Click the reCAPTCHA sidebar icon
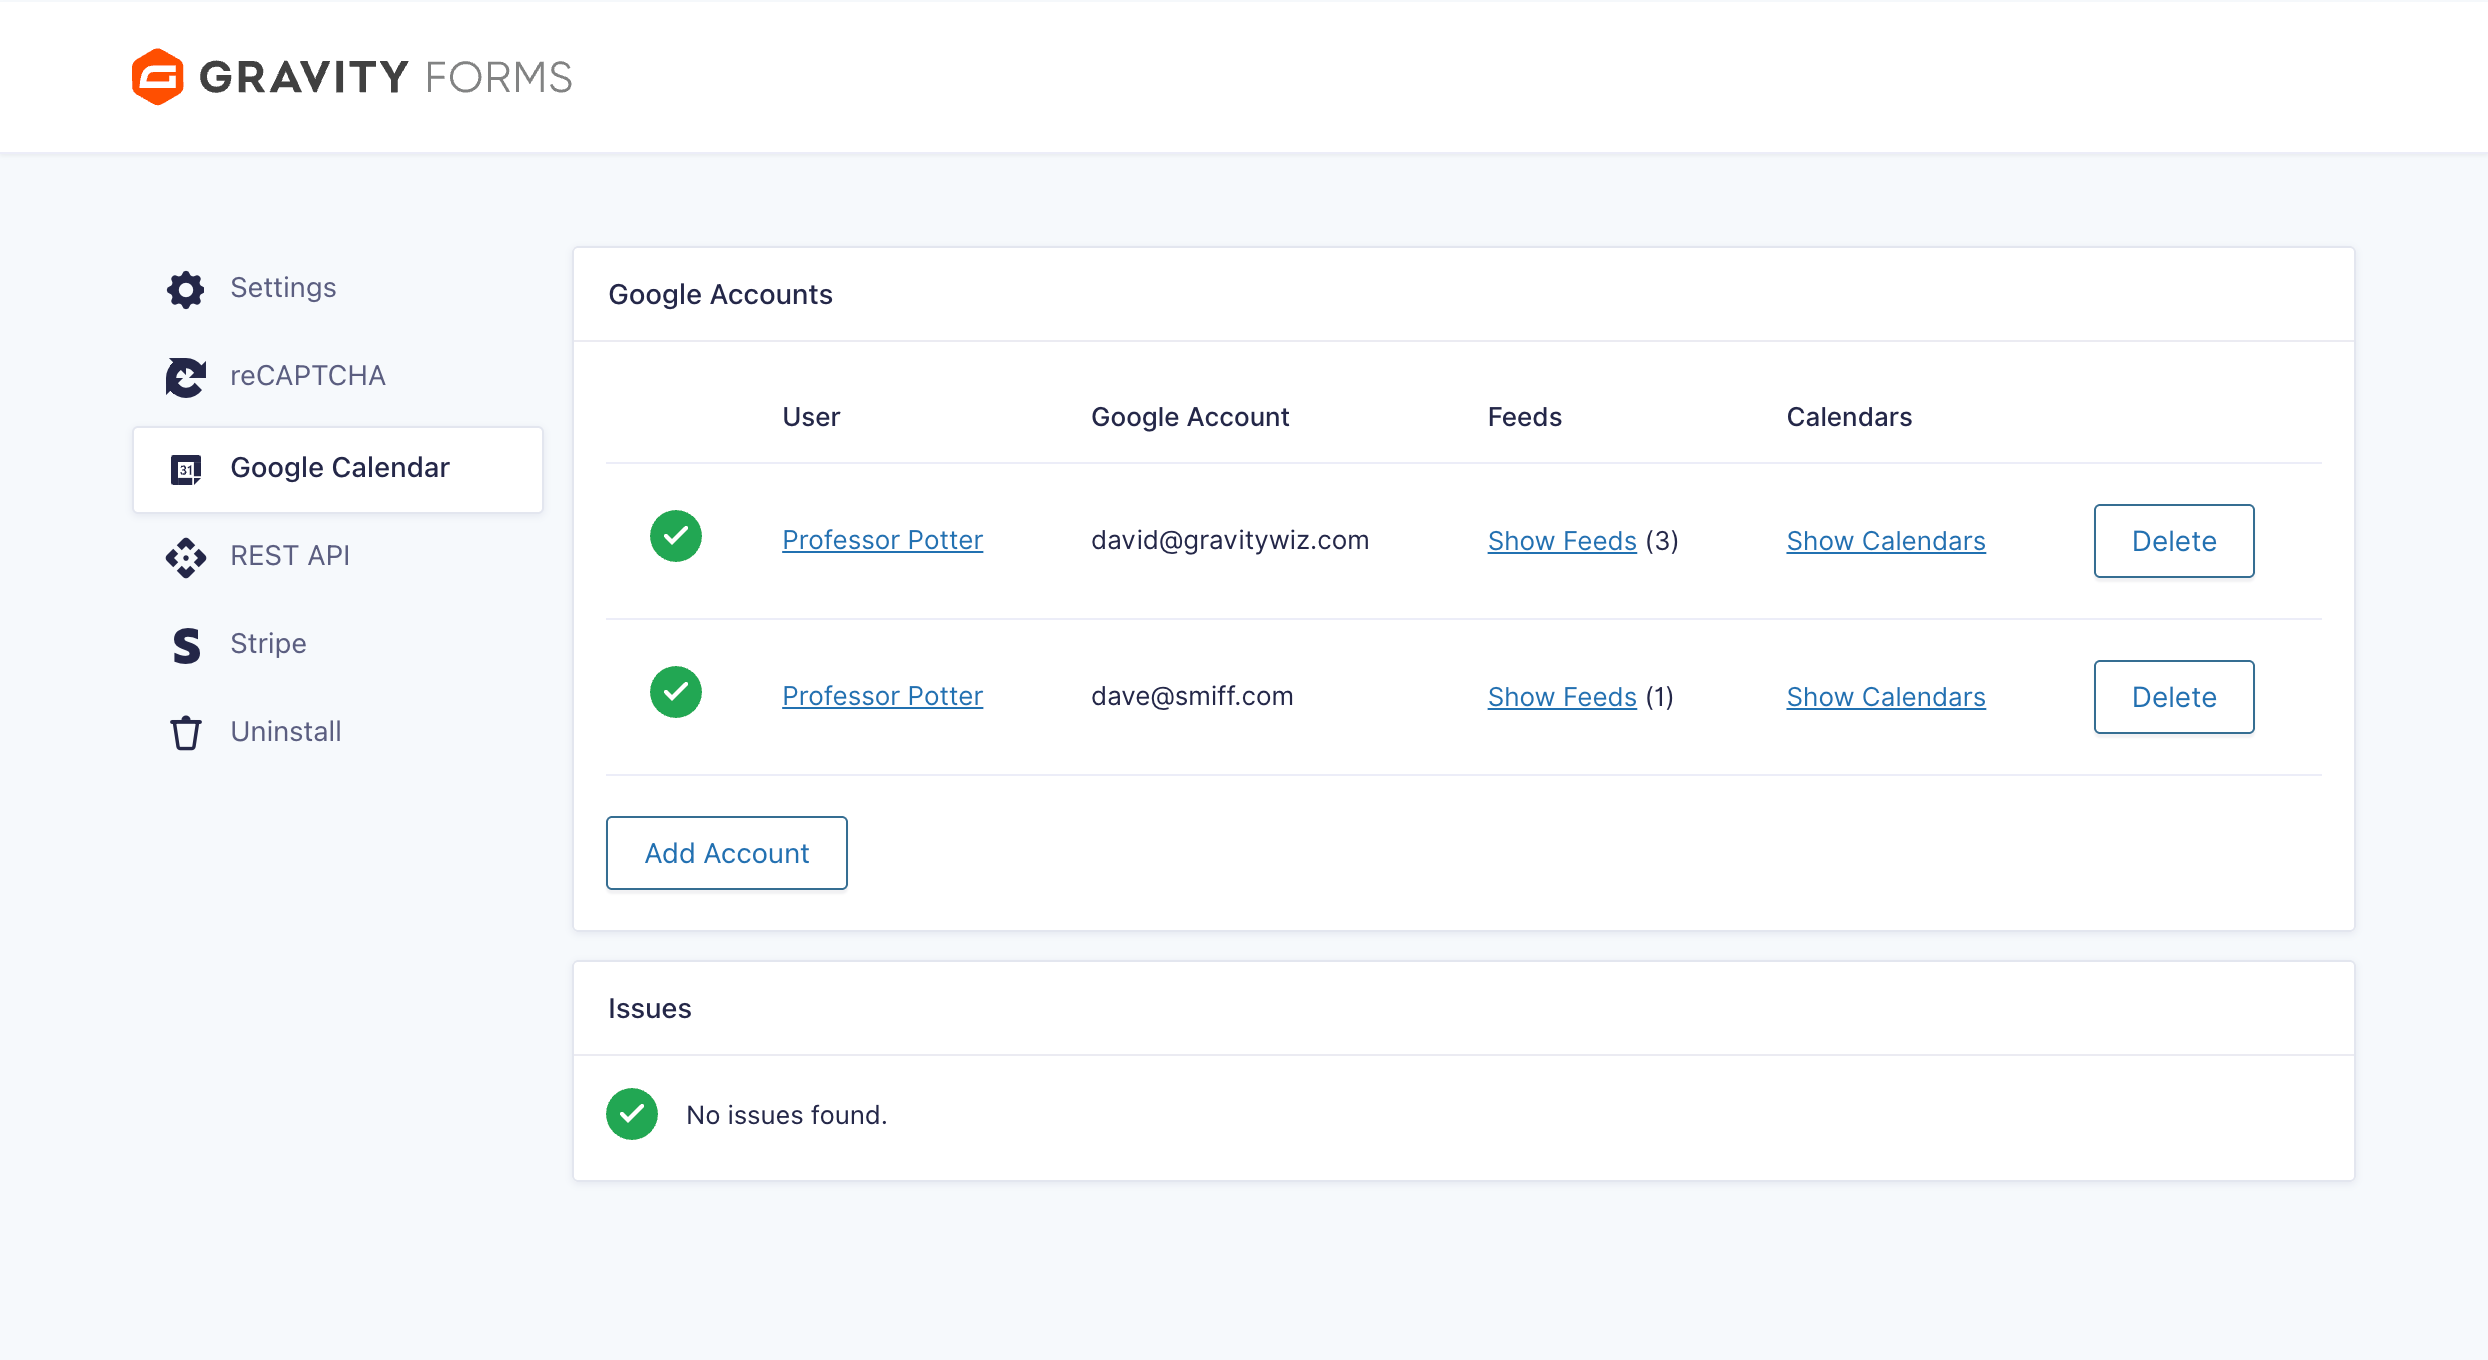 (x=186, y=377)
